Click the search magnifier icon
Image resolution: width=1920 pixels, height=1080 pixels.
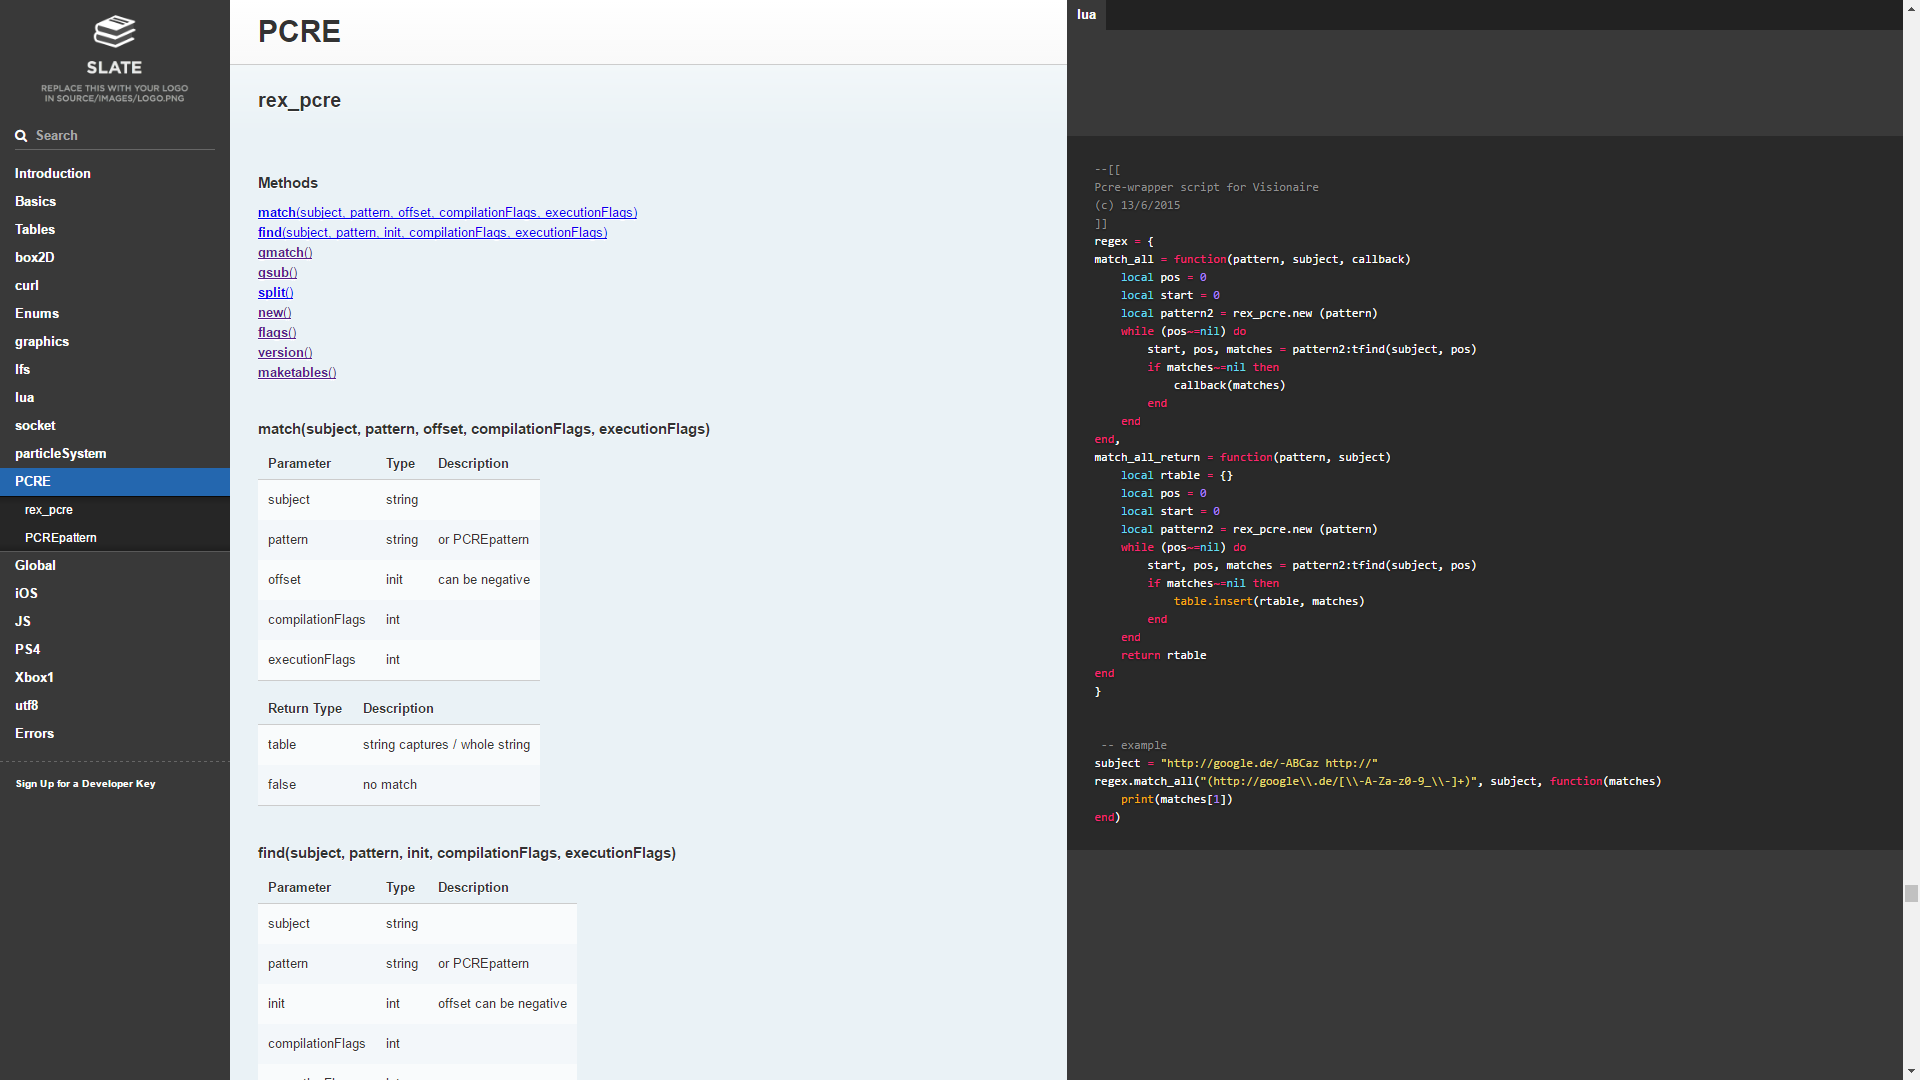21,136
